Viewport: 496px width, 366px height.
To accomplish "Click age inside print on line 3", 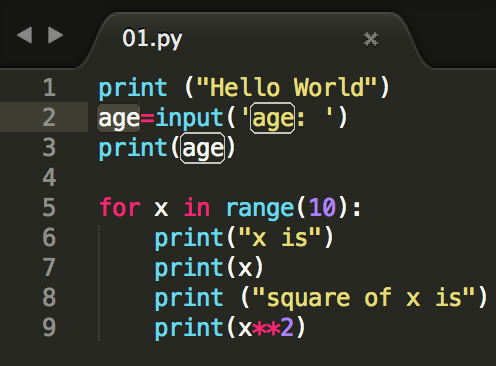I will pyautogui.click(x=202, y=148).
